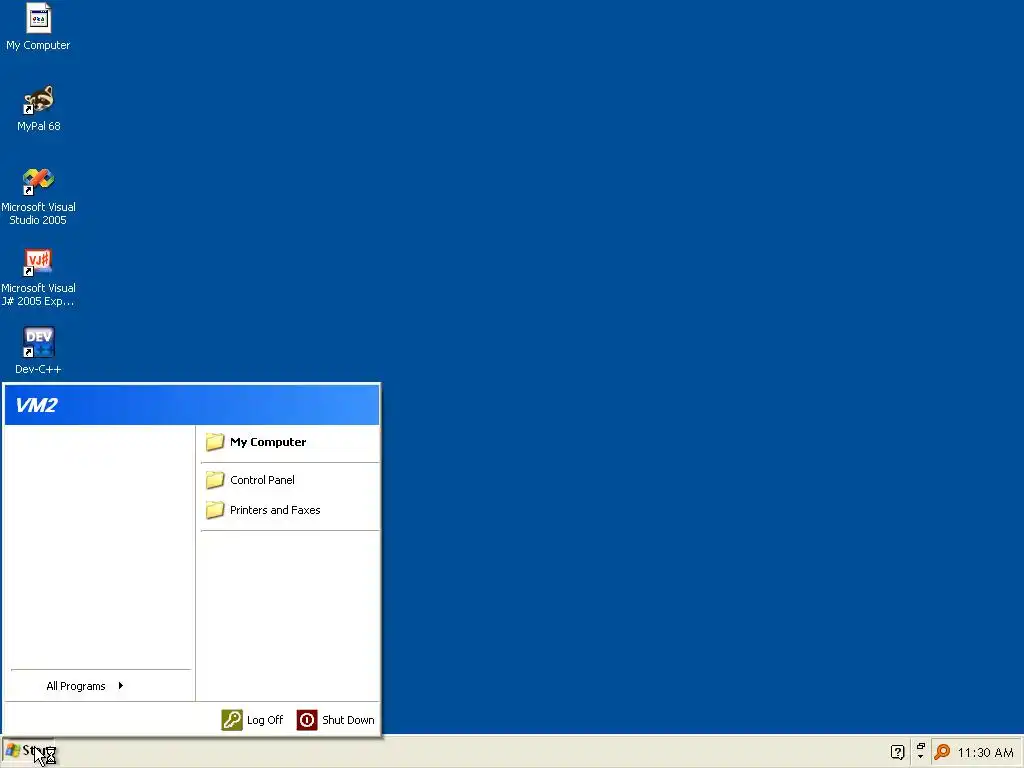
Task: Click the Start button on the taskbar
Action: 28,752
